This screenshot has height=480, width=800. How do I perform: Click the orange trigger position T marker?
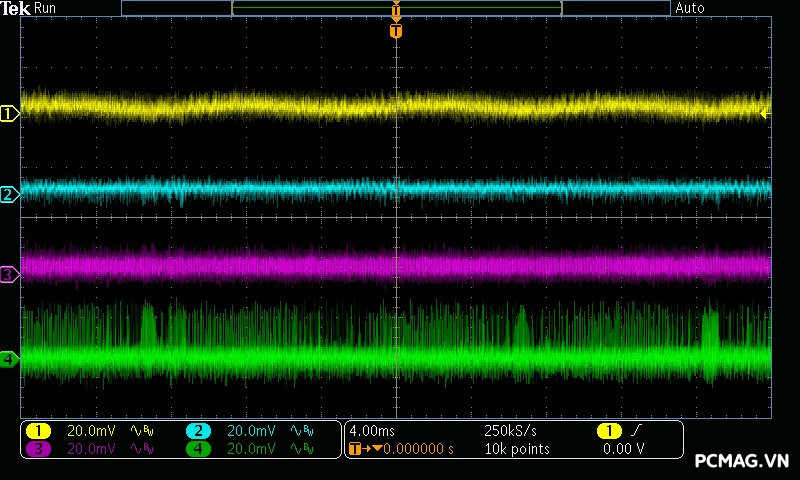click(396, 31)
